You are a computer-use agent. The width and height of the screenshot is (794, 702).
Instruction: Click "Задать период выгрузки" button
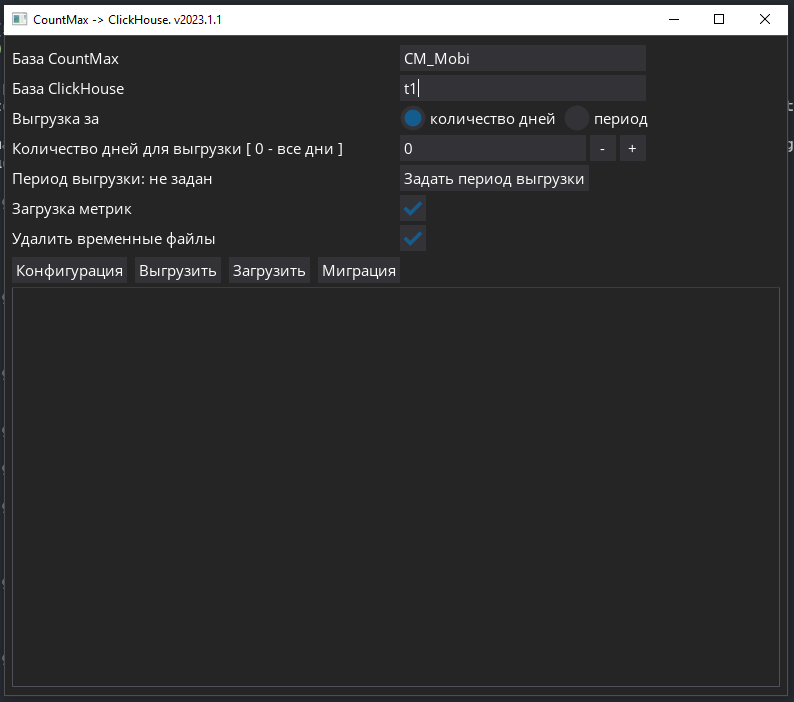click(494, 178)
